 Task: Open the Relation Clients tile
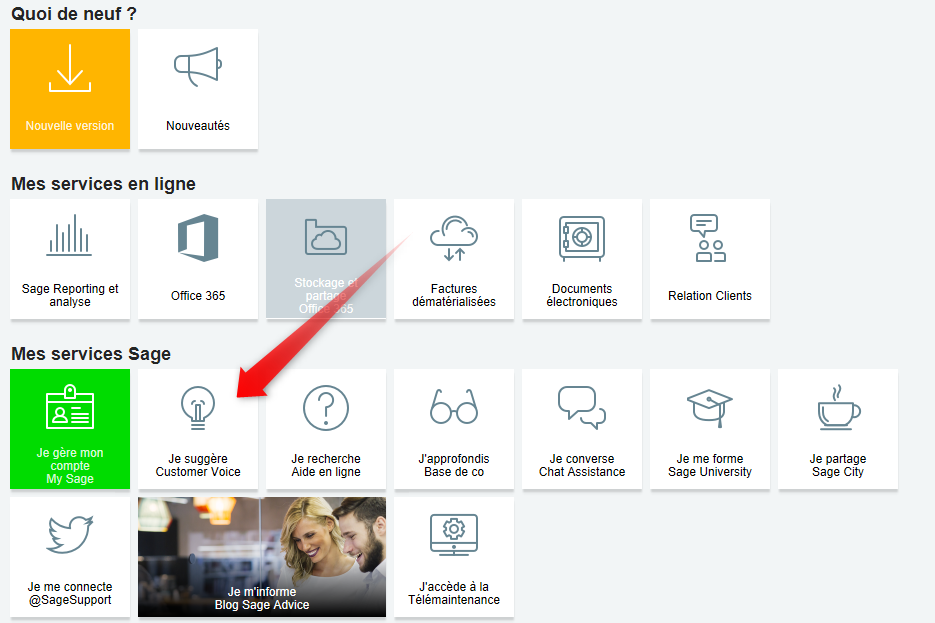point(710,259)
